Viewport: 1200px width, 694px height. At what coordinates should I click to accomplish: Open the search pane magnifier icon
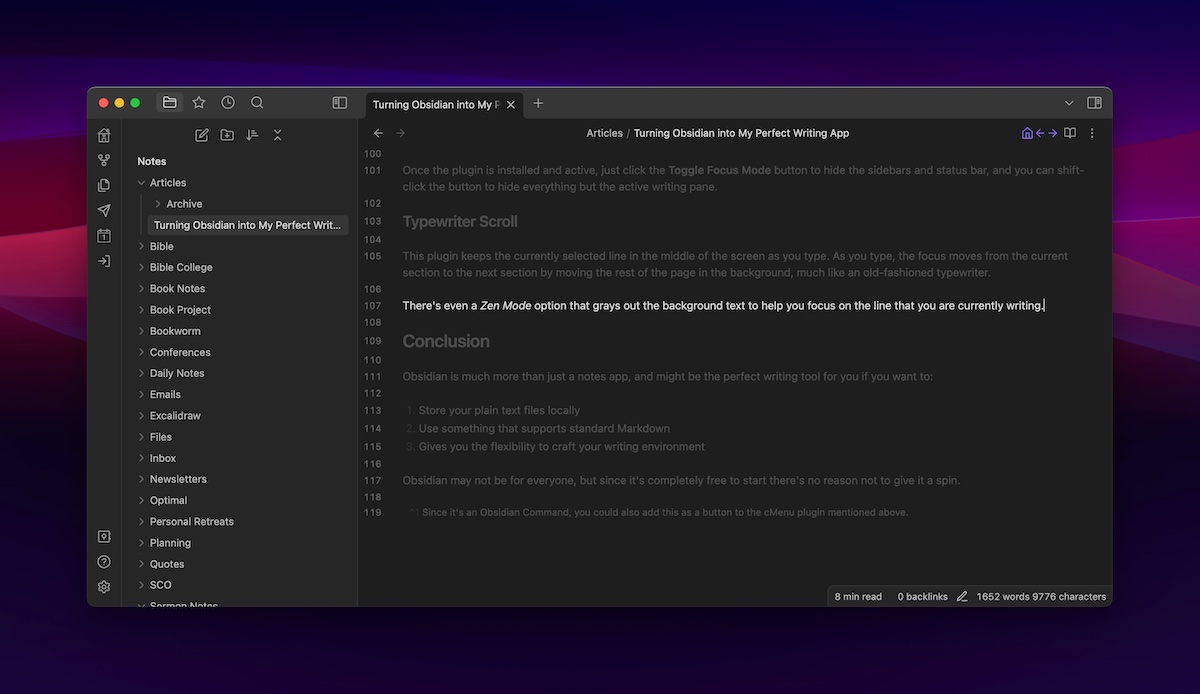(257, 103)
